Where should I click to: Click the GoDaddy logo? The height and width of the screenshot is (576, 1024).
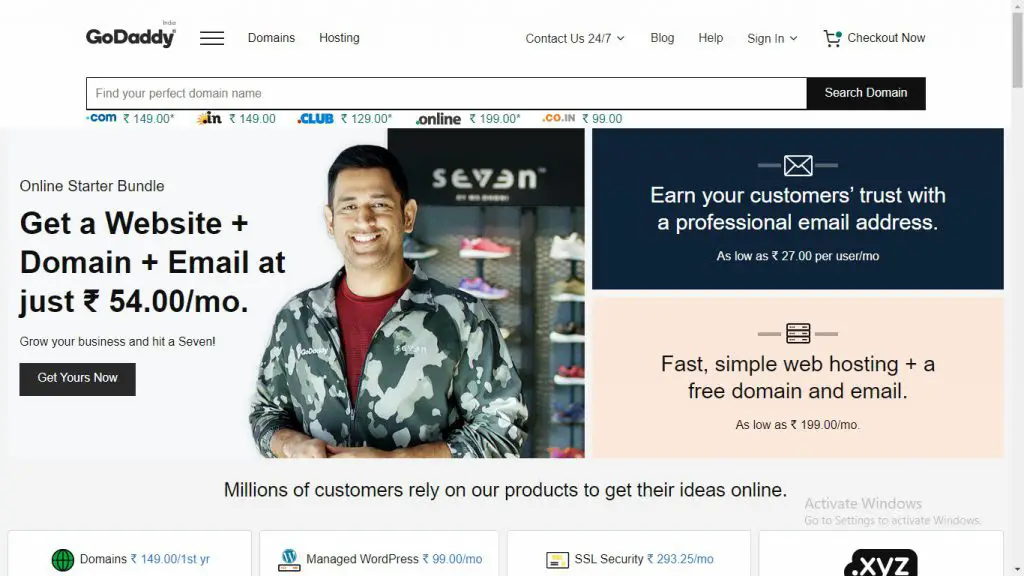[x=131, y=36]
